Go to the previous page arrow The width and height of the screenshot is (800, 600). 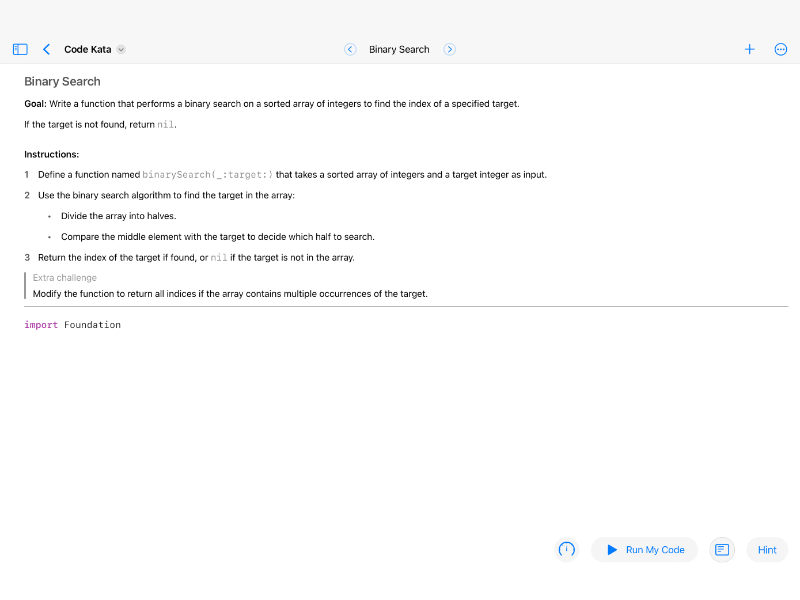[x=350, y=49]
